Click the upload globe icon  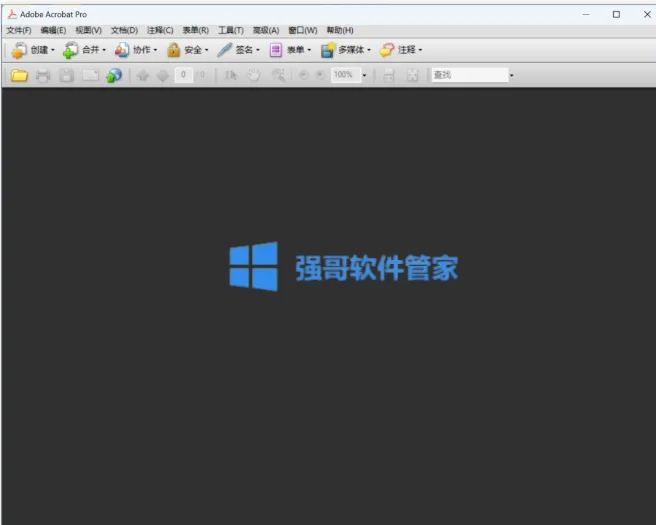pos(114,75)
